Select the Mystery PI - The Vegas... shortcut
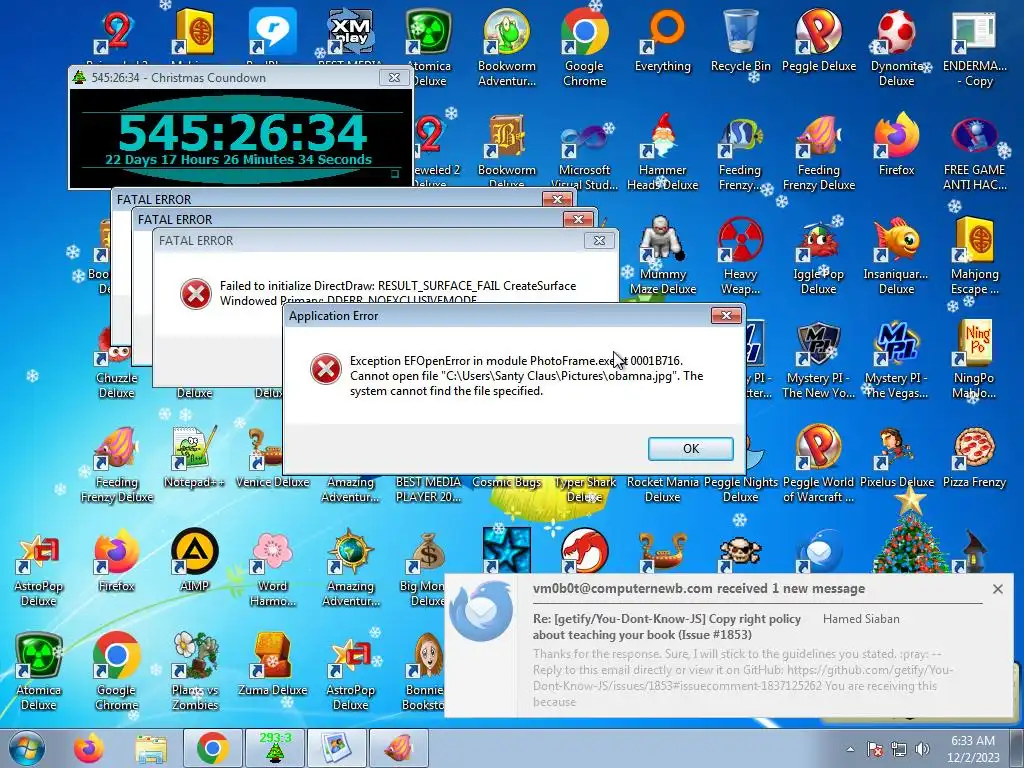 [x=896, y=359]
